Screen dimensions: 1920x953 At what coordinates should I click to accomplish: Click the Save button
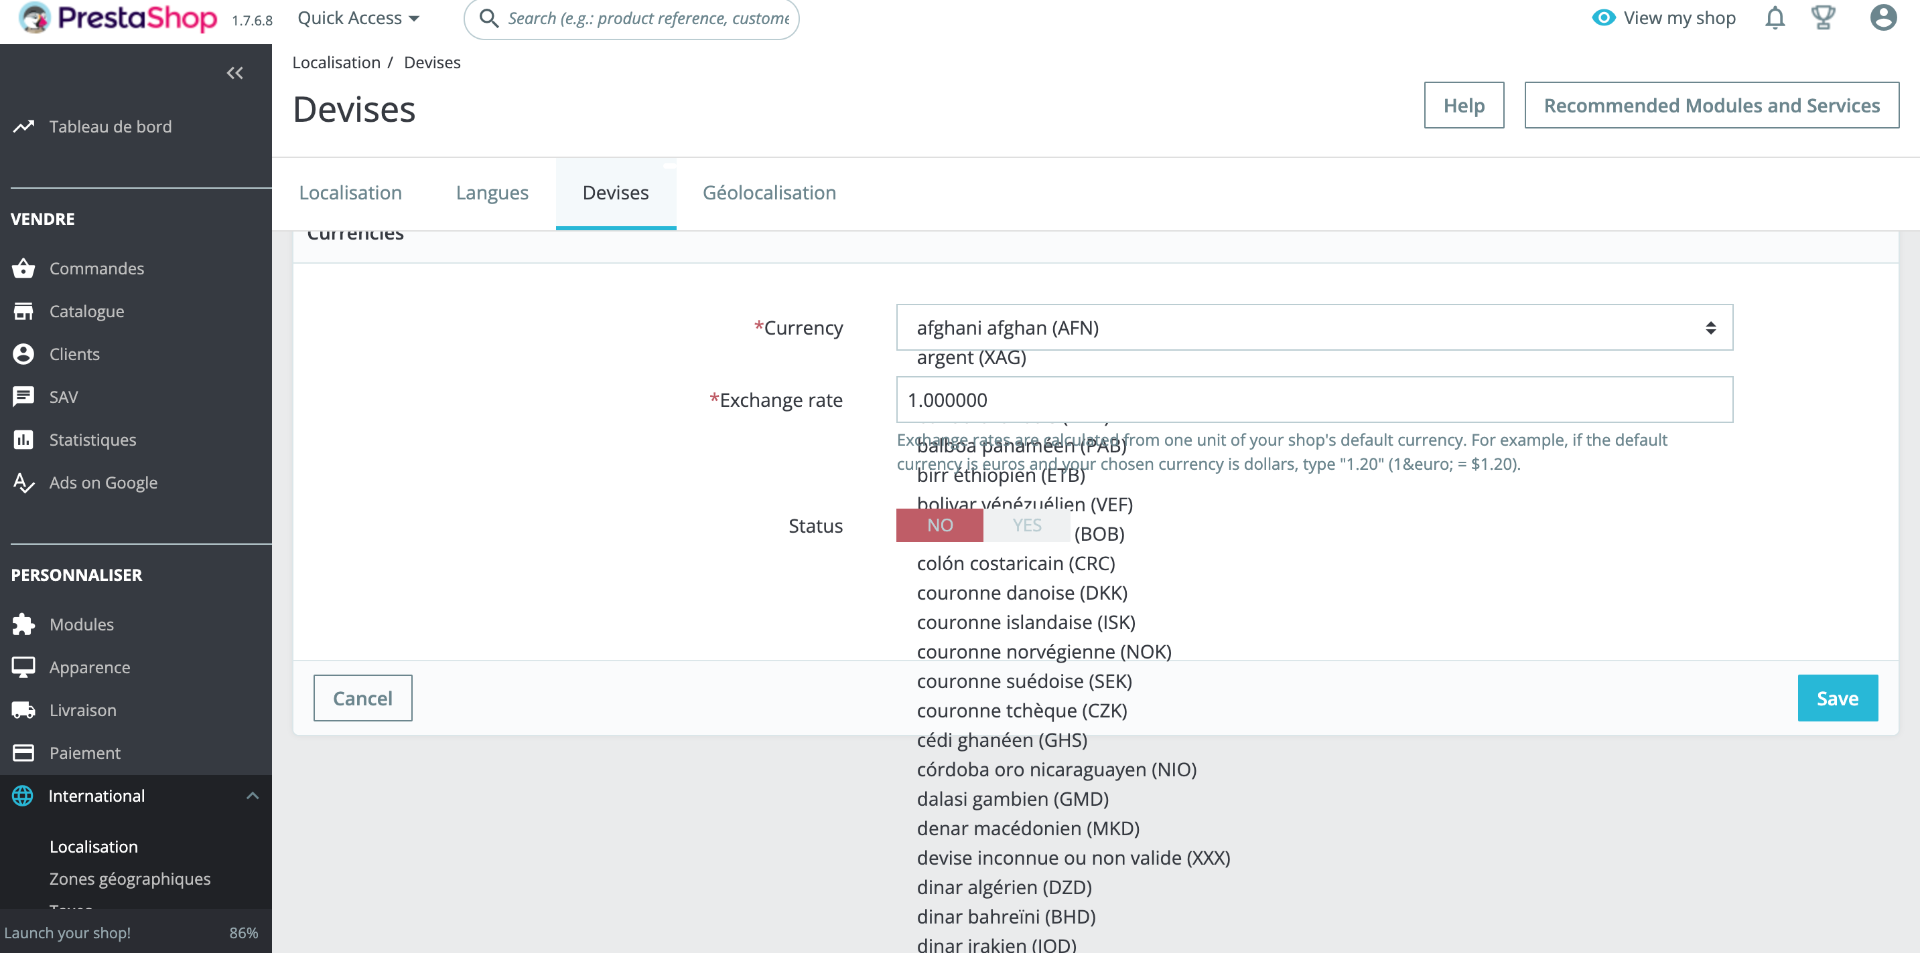click(x=1837, y=698)
